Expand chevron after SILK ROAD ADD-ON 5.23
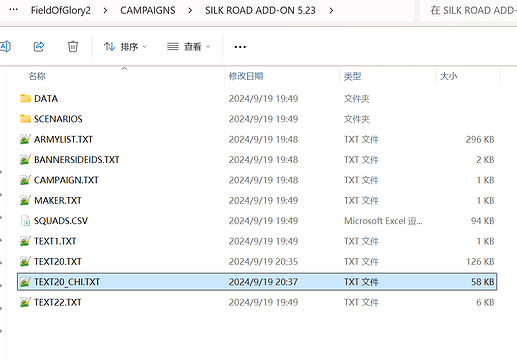 pos(331,11)
